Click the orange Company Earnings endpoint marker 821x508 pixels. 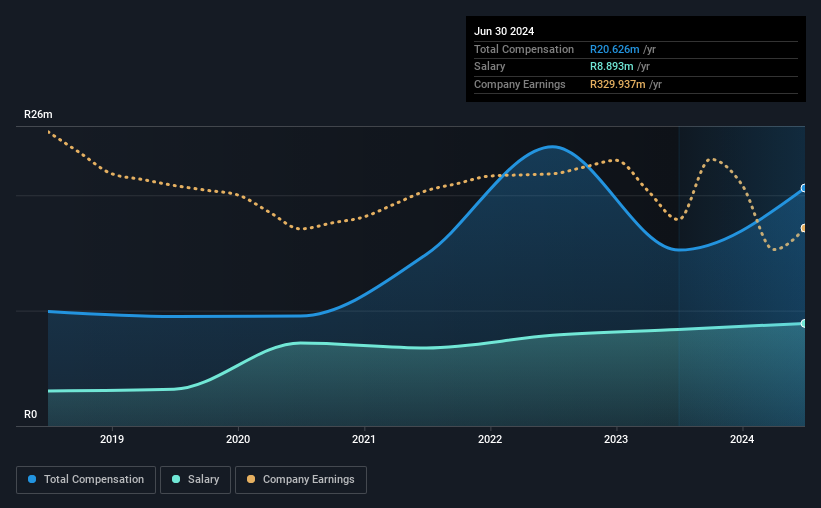[x=804, y=228]
